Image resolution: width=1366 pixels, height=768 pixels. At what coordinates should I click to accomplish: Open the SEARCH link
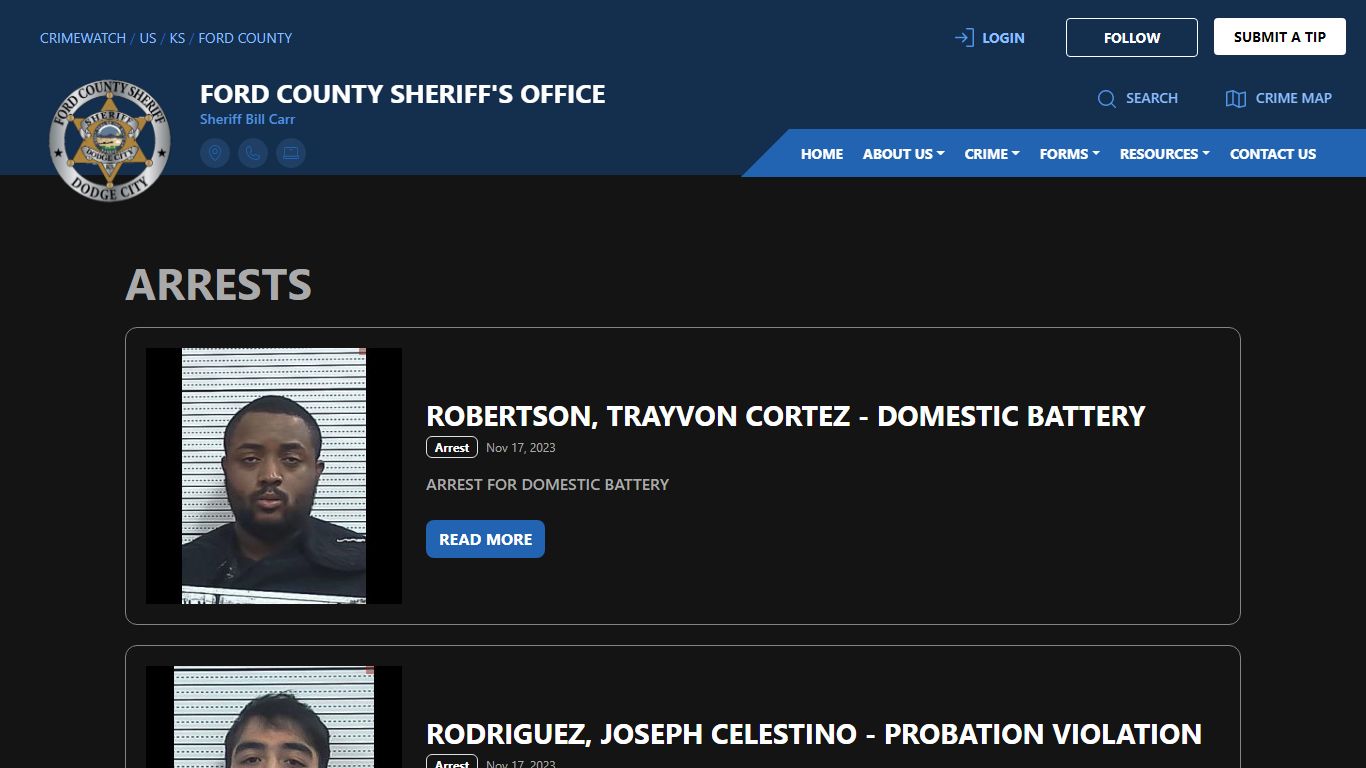tap(1152, 98)
